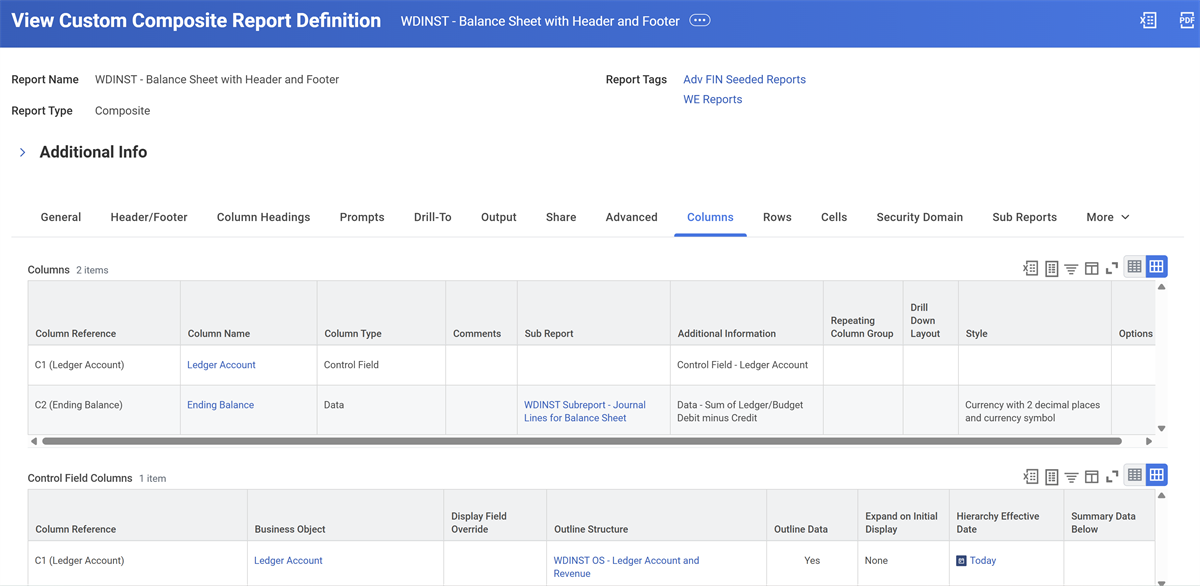Click the Columns grid horizontal scrollbar
1200x586 pixels.
click(581, 441)
